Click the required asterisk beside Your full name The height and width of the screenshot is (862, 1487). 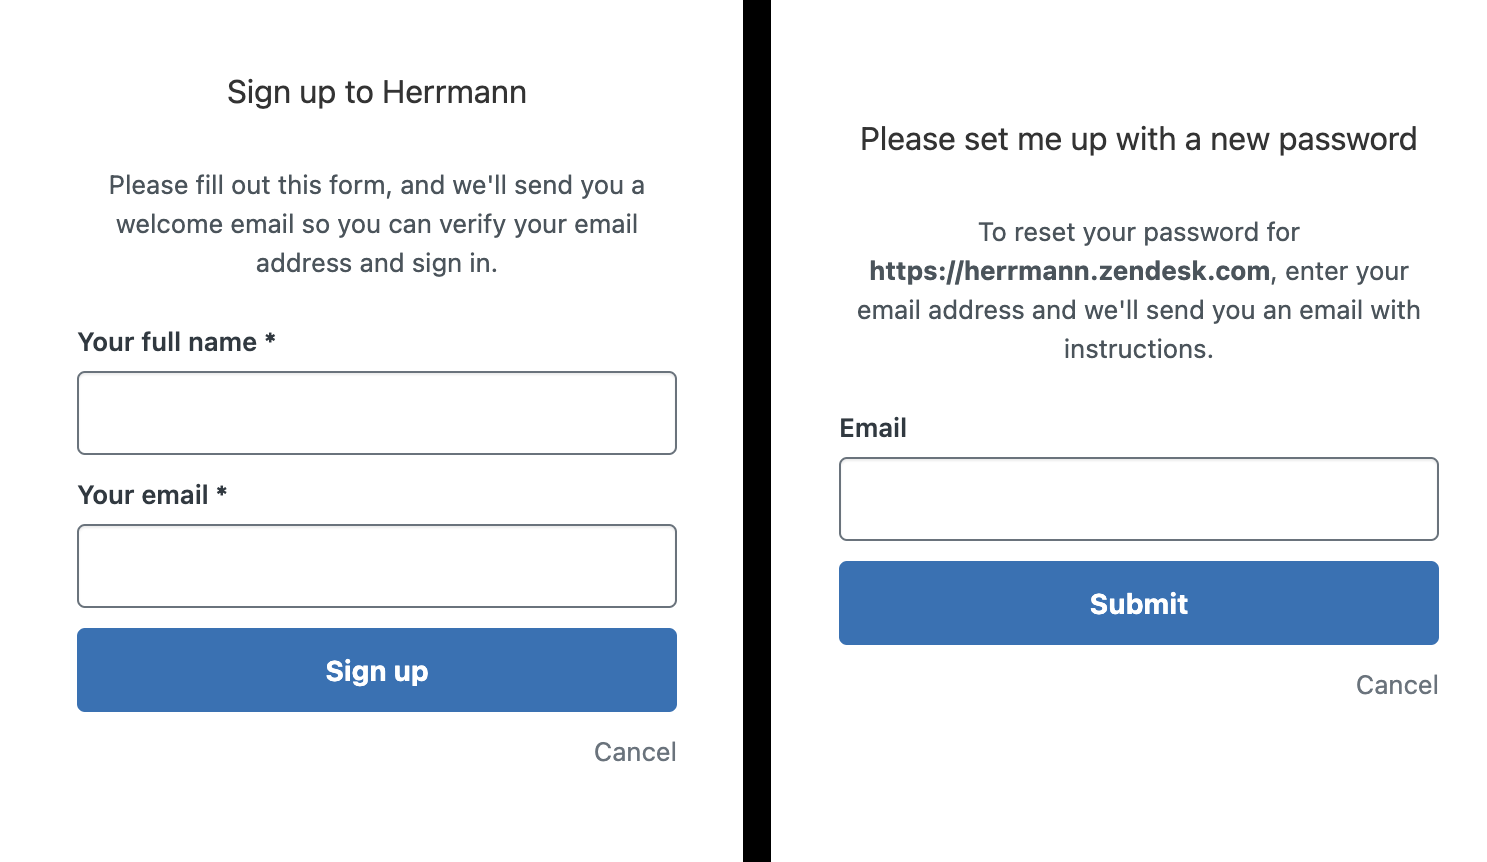[270, 341]
